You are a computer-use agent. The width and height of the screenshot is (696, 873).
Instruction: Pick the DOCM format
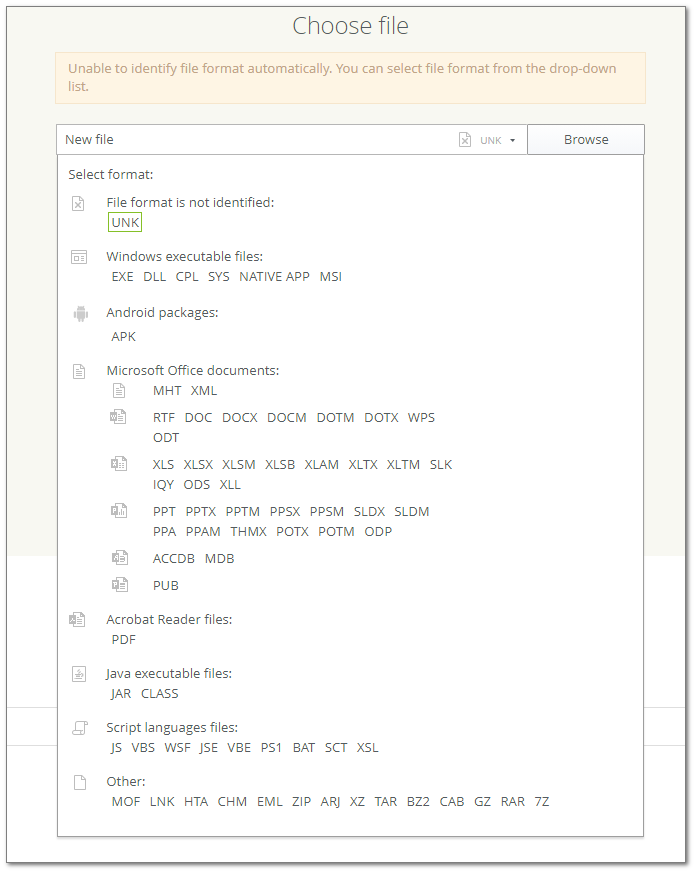tap(287, 418)
